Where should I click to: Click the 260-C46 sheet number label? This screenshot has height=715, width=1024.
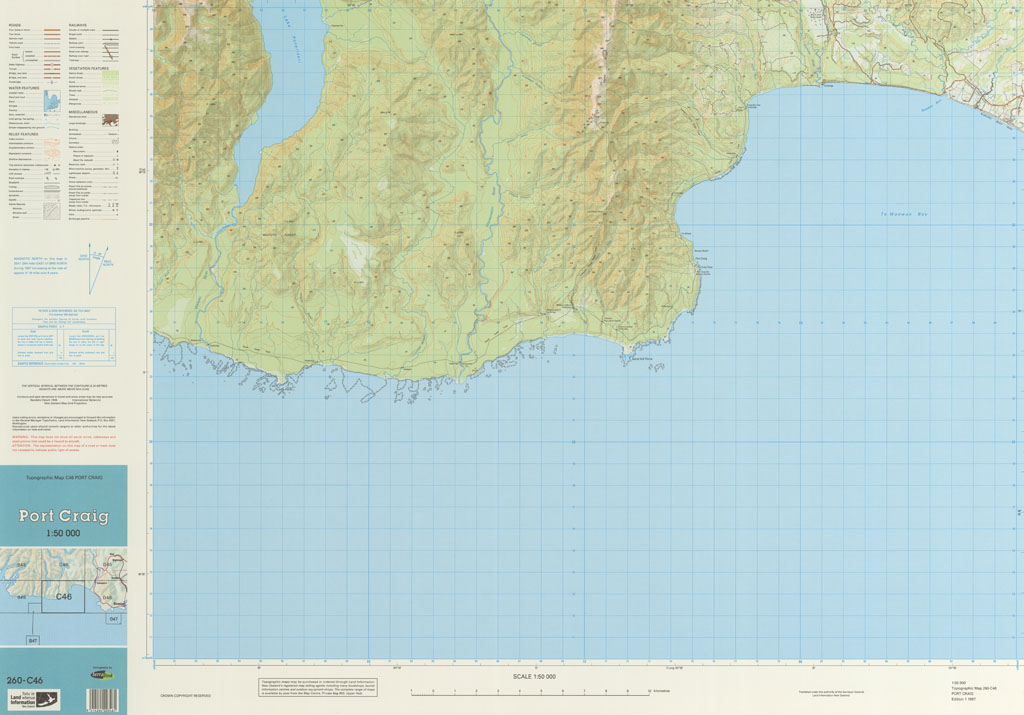pos(23,681)
